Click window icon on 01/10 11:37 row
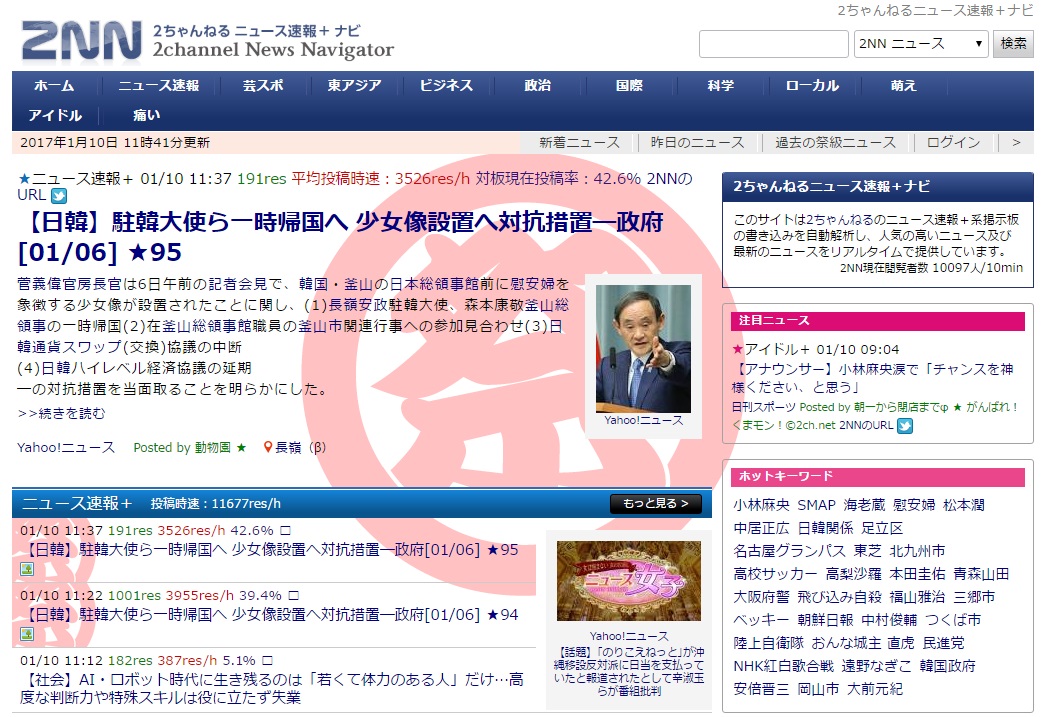The image size is (1044, 717). [285, 531]
